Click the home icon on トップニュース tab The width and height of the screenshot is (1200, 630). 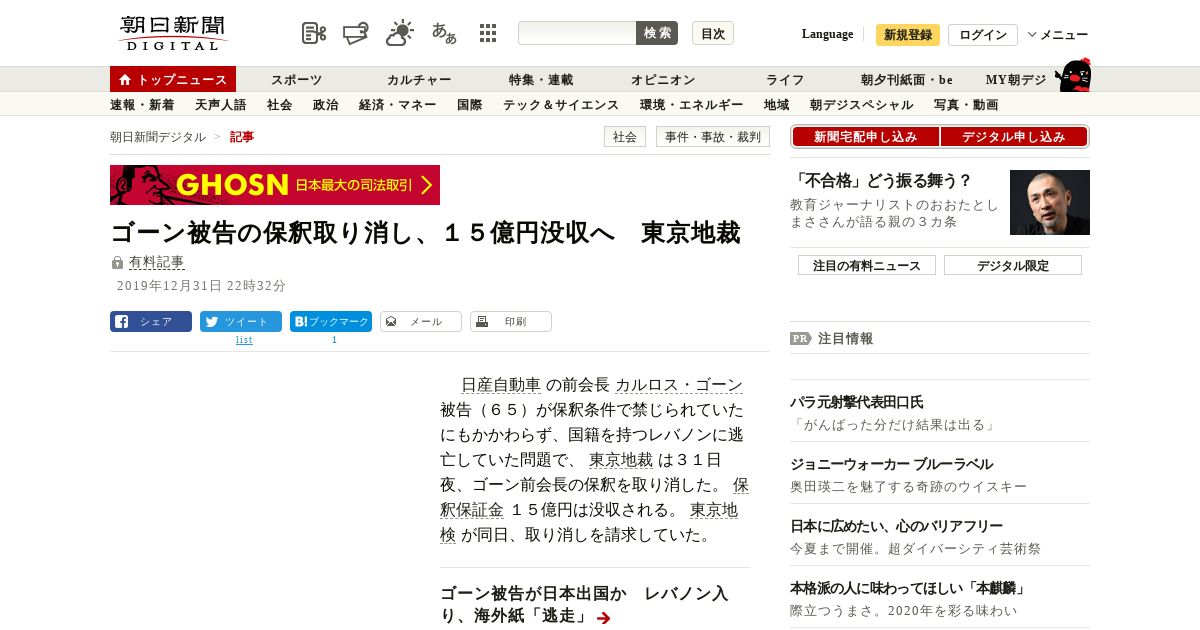tap(125, 80)
